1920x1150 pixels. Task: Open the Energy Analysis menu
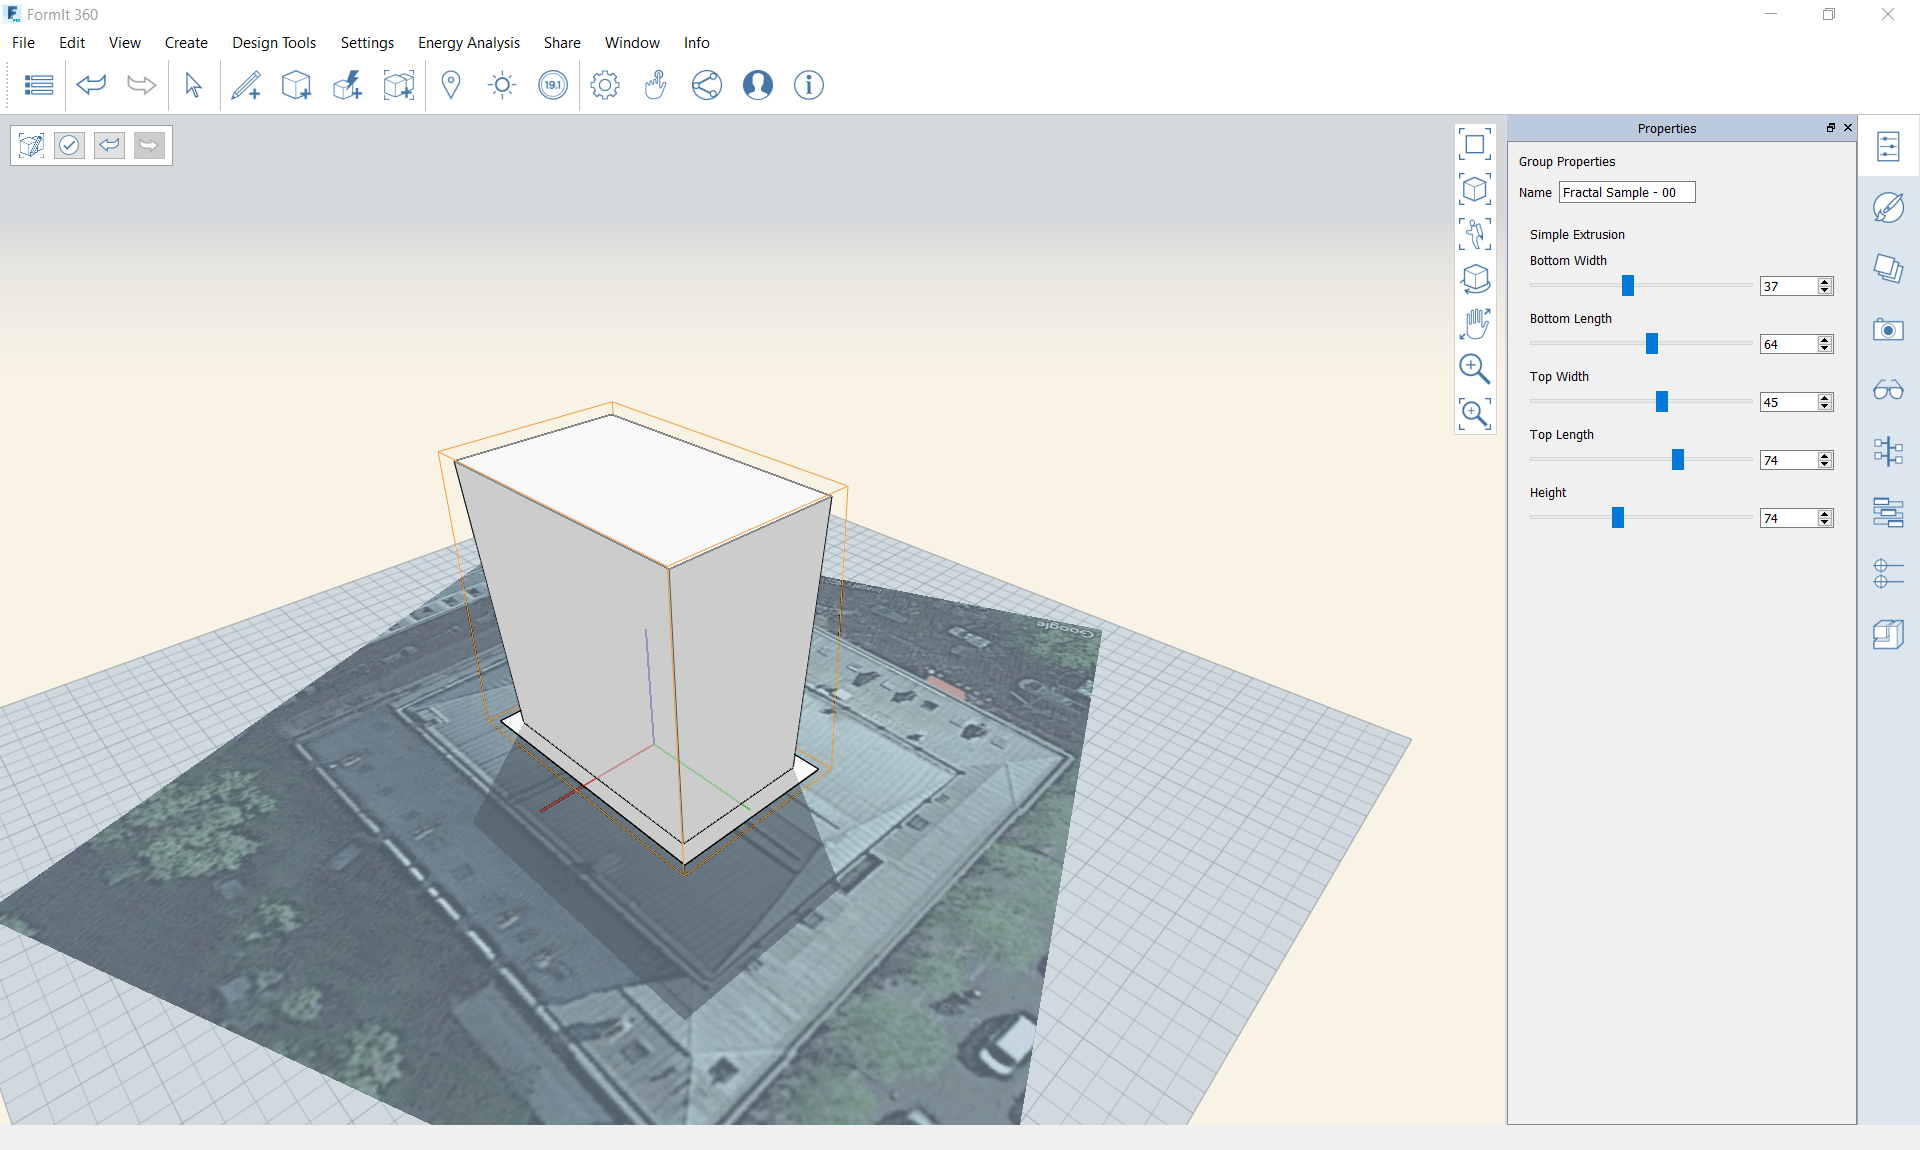[x=468, y=43]
